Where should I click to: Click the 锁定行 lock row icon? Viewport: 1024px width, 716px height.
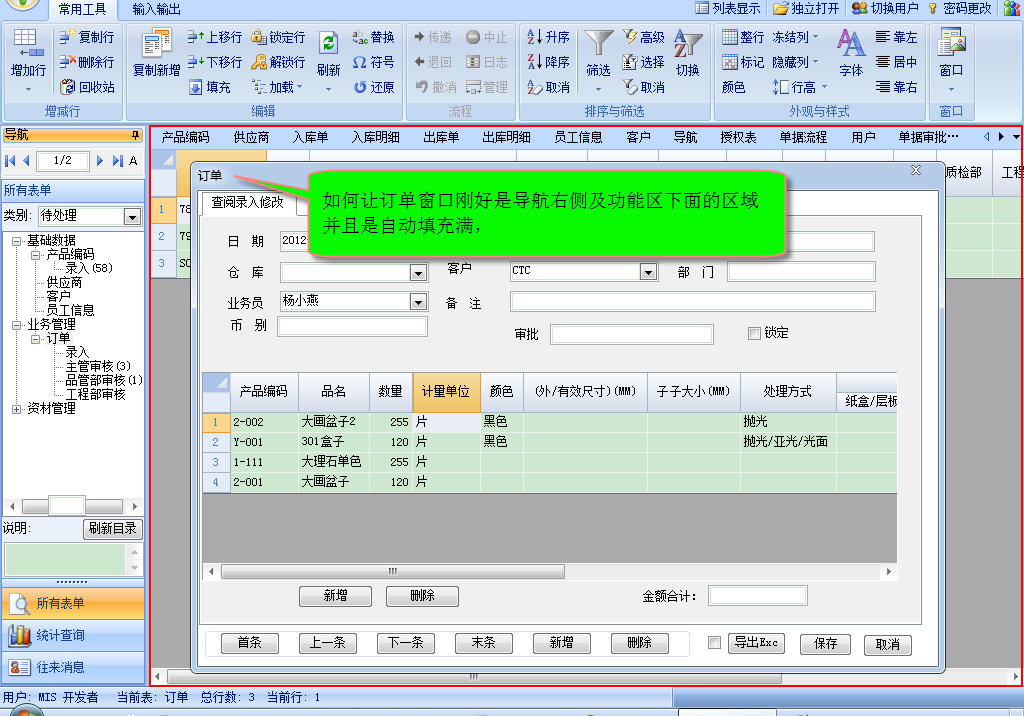(259, 37)
